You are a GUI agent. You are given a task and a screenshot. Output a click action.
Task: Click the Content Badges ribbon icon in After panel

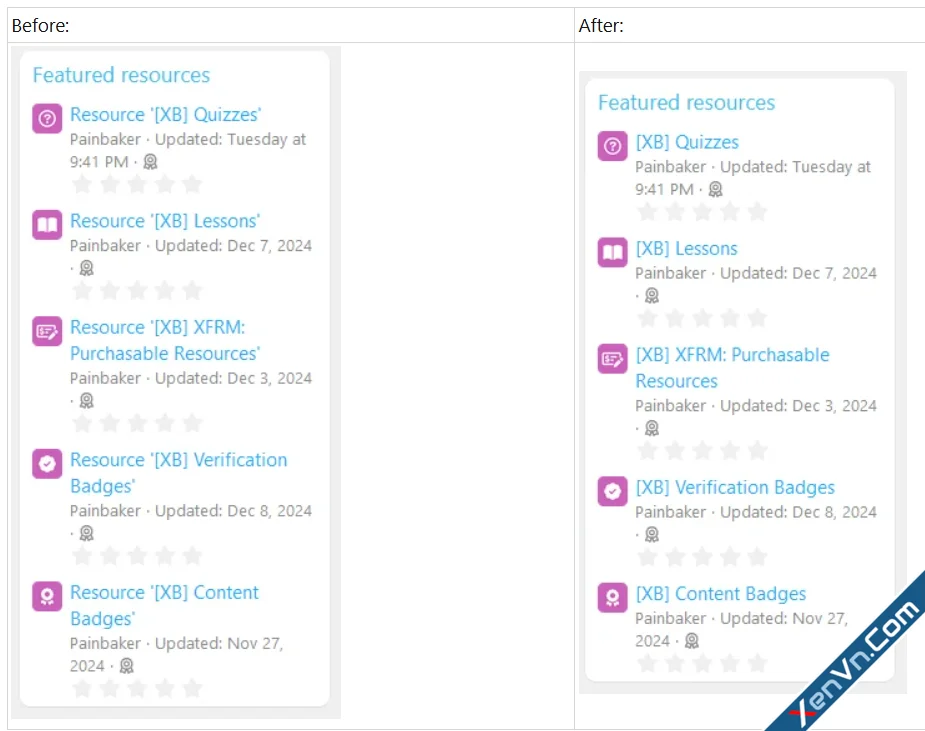pos(612,598)
